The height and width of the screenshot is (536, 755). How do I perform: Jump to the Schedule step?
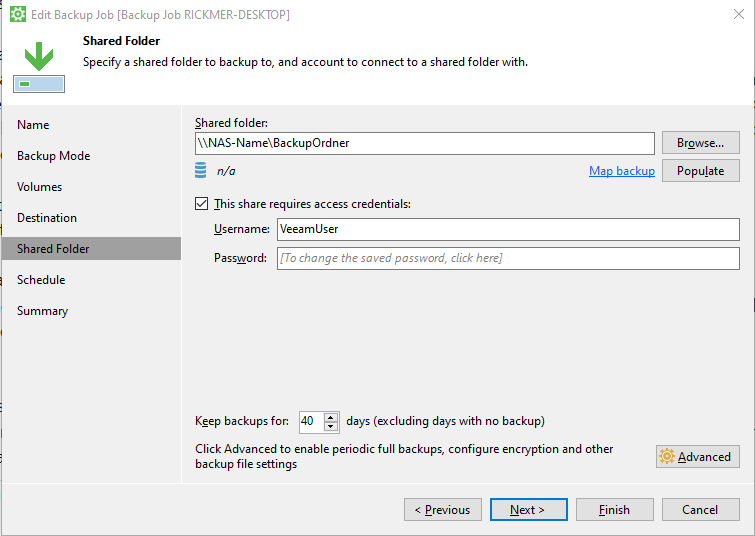[x=41, y=280]
